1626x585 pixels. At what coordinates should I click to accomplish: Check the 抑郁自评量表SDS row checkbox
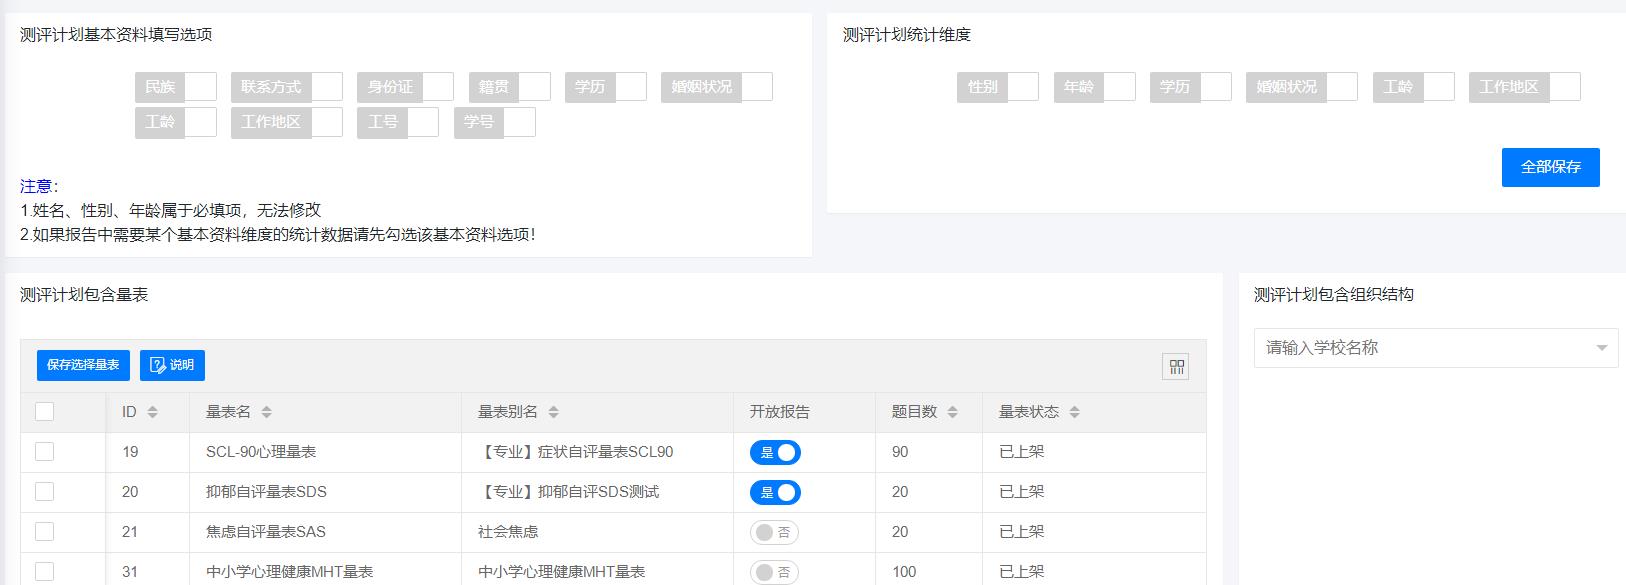44,492
